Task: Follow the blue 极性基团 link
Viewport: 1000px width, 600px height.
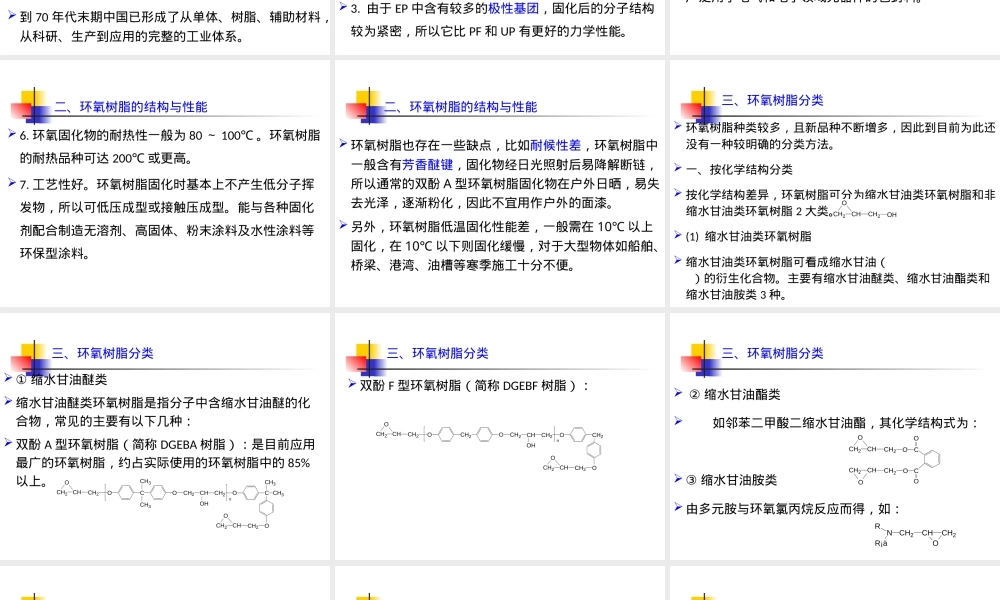Action: tap(513, 9)
